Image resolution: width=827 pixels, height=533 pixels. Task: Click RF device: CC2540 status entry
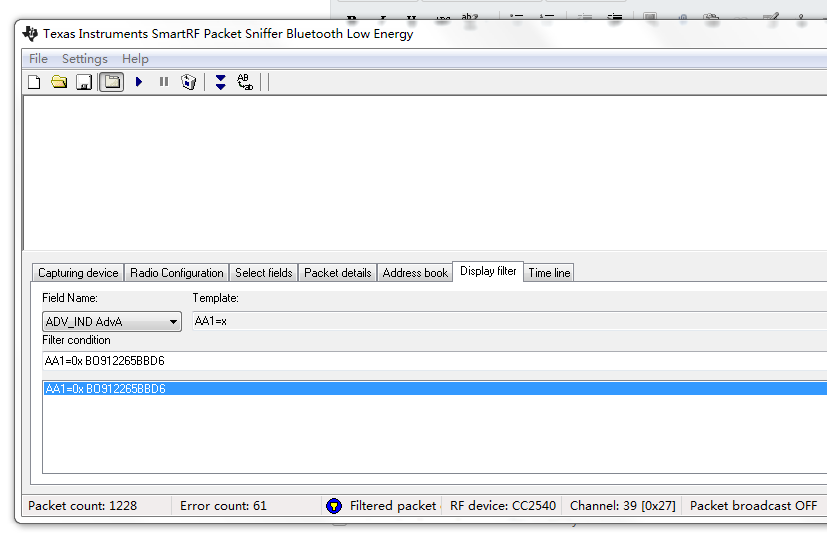pos(503,506)
